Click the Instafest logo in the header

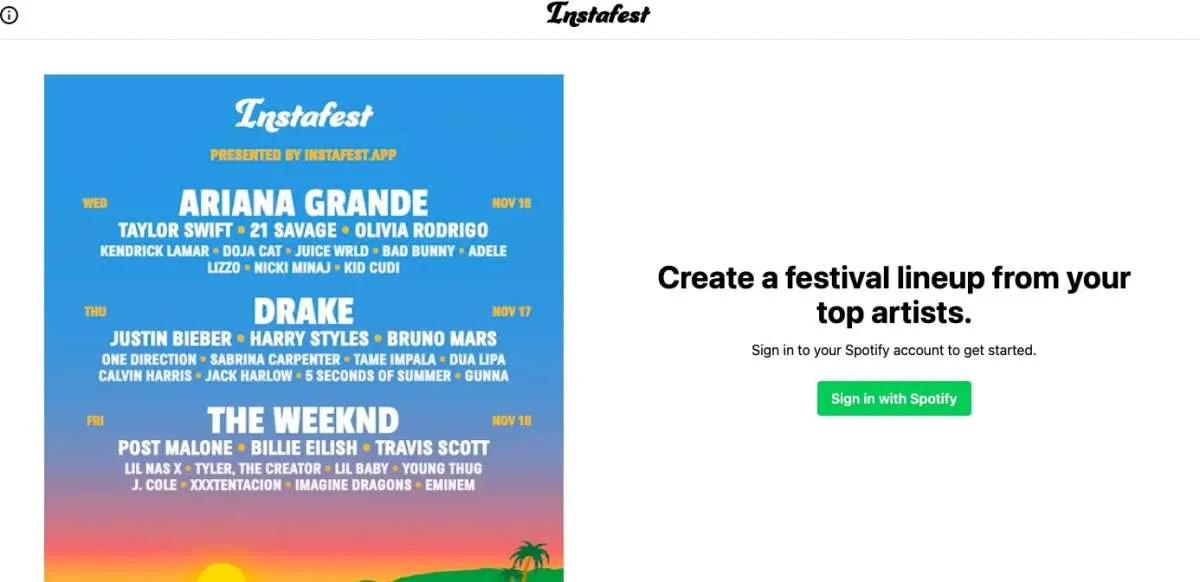598,14
